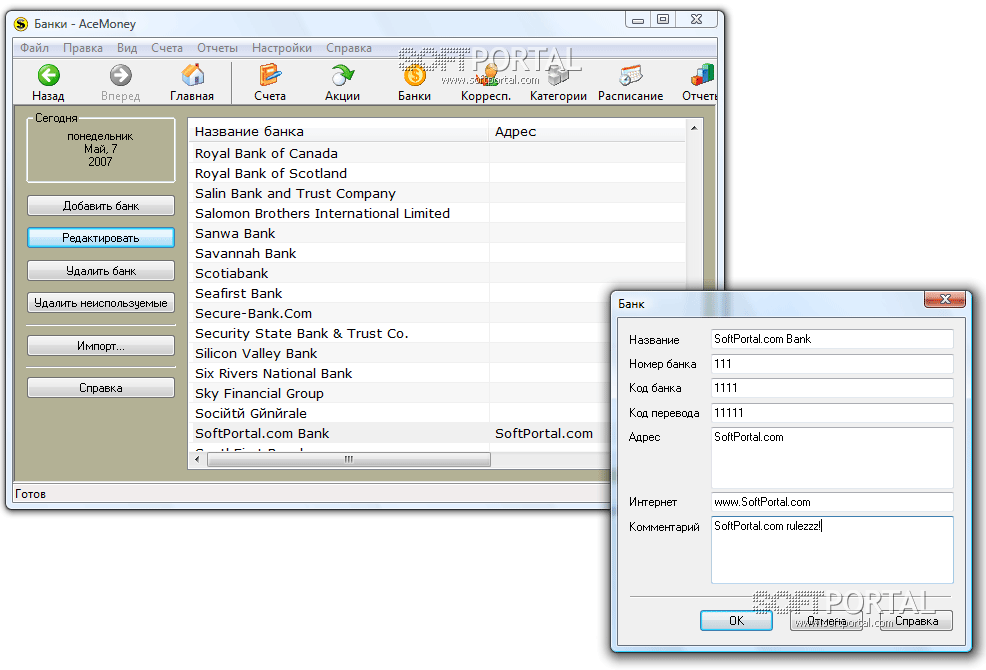Click the horizontal scrollbar thumb
This screenshot has height=670, width=986.
point(349,459)
